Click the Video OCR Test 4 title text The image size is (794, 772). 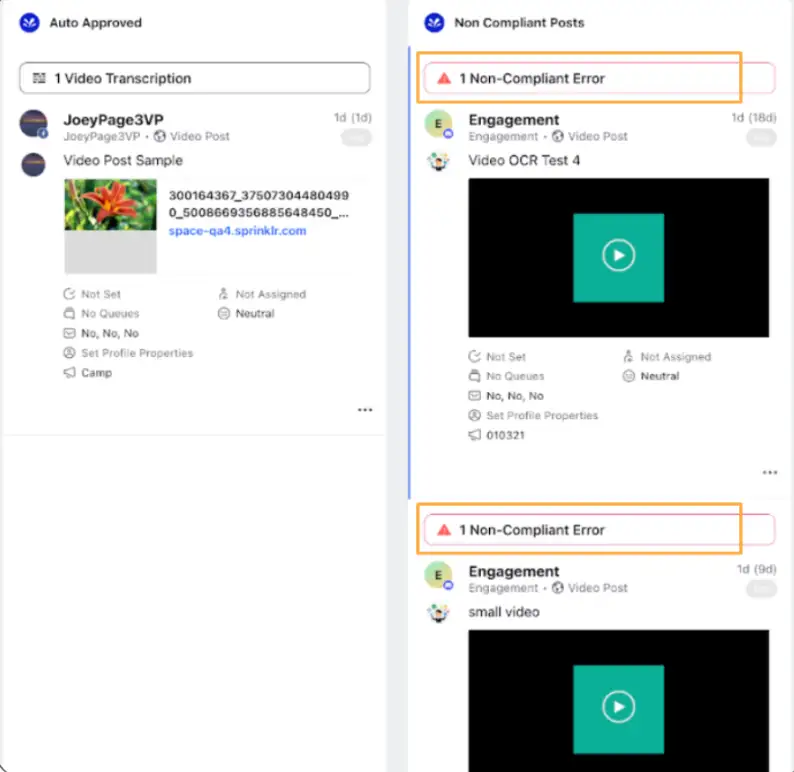[524, 160]
